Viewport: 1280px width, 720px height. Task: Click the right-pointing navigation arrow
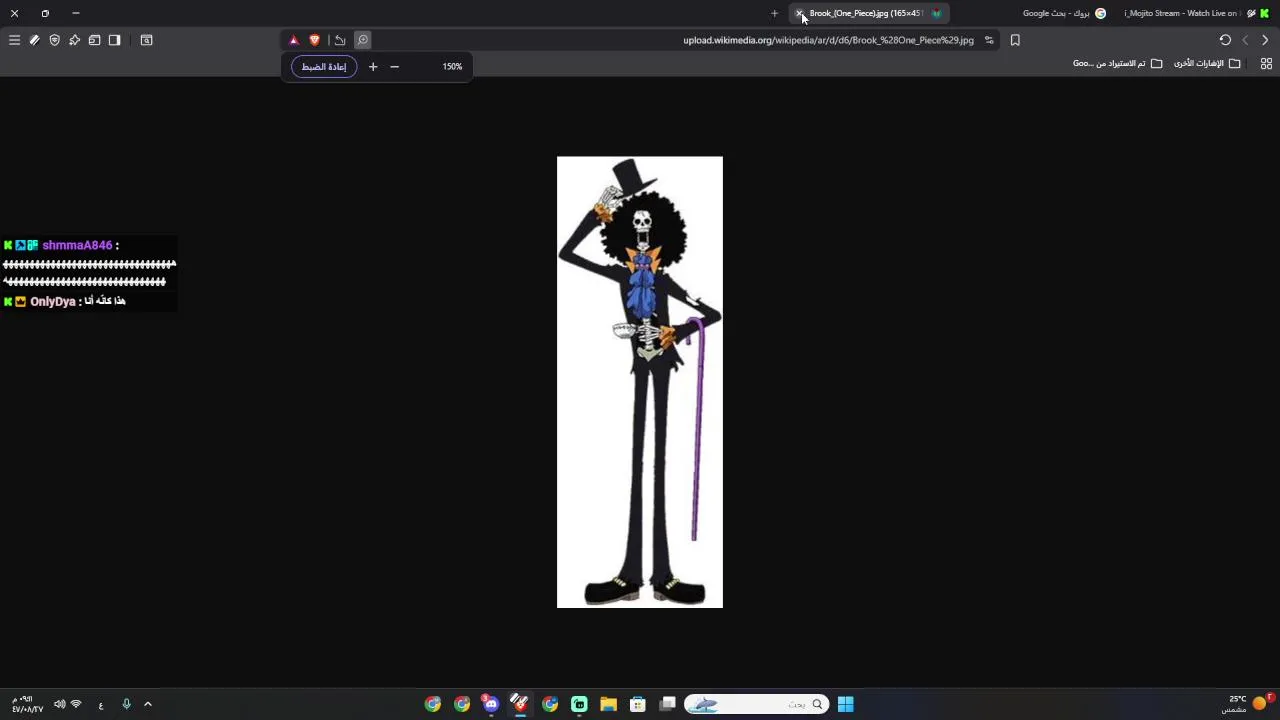pyautogui.click(x=1265, y=40)
